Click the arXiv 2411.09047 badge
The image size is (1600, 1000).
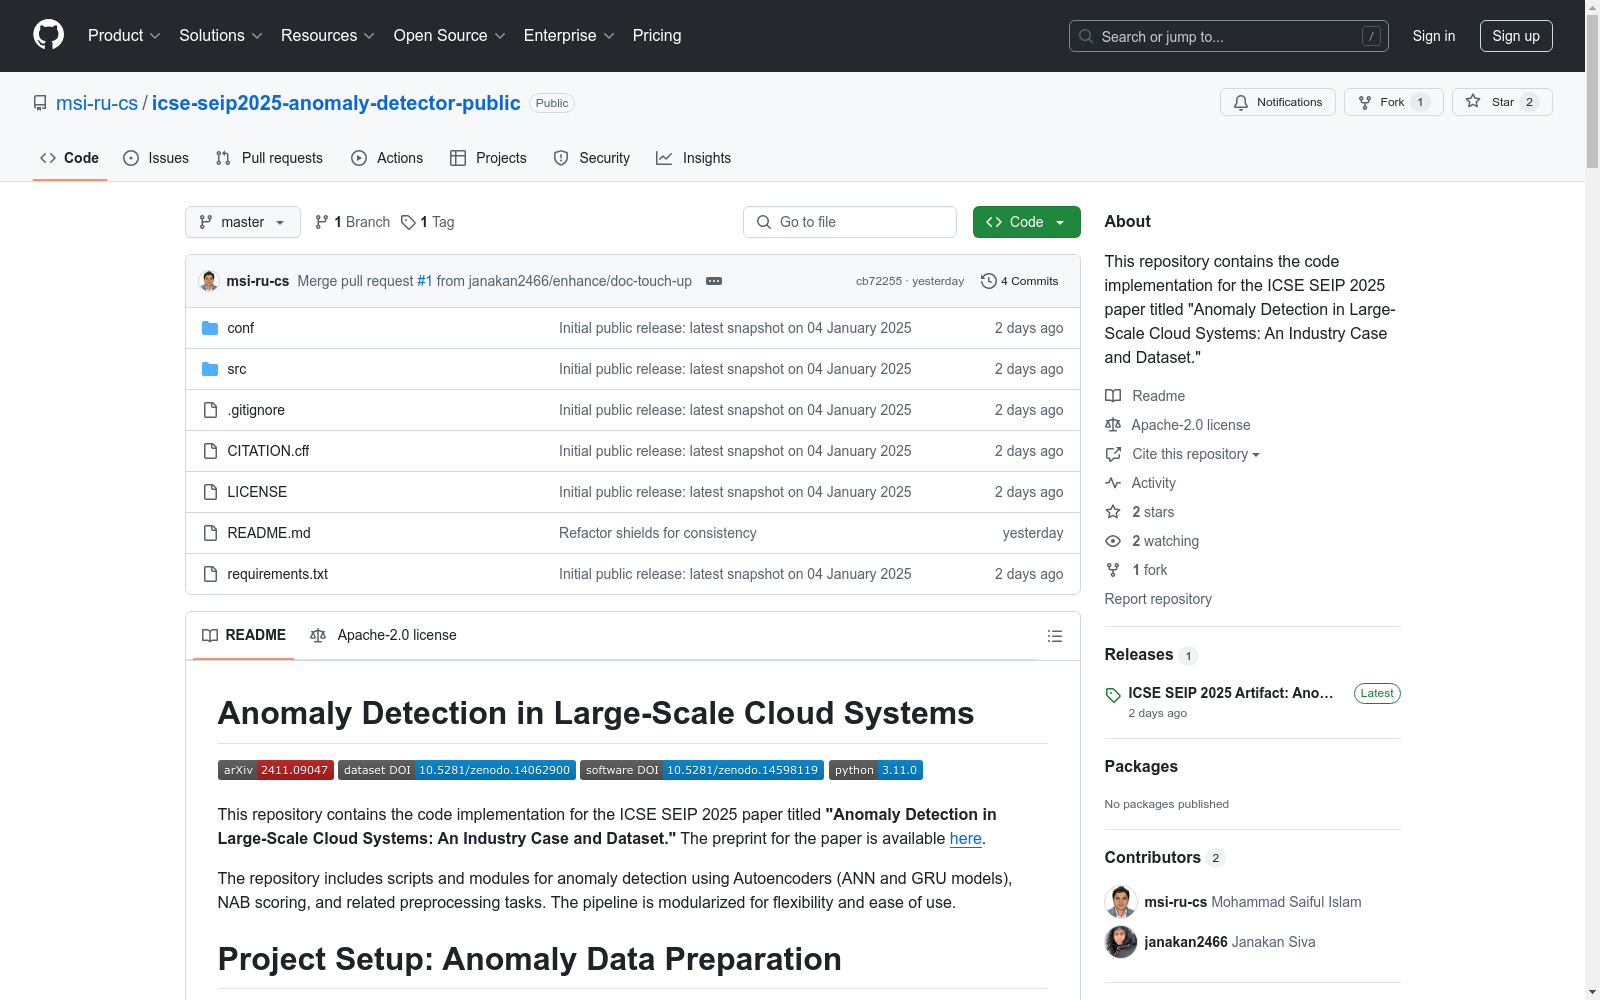276,770
